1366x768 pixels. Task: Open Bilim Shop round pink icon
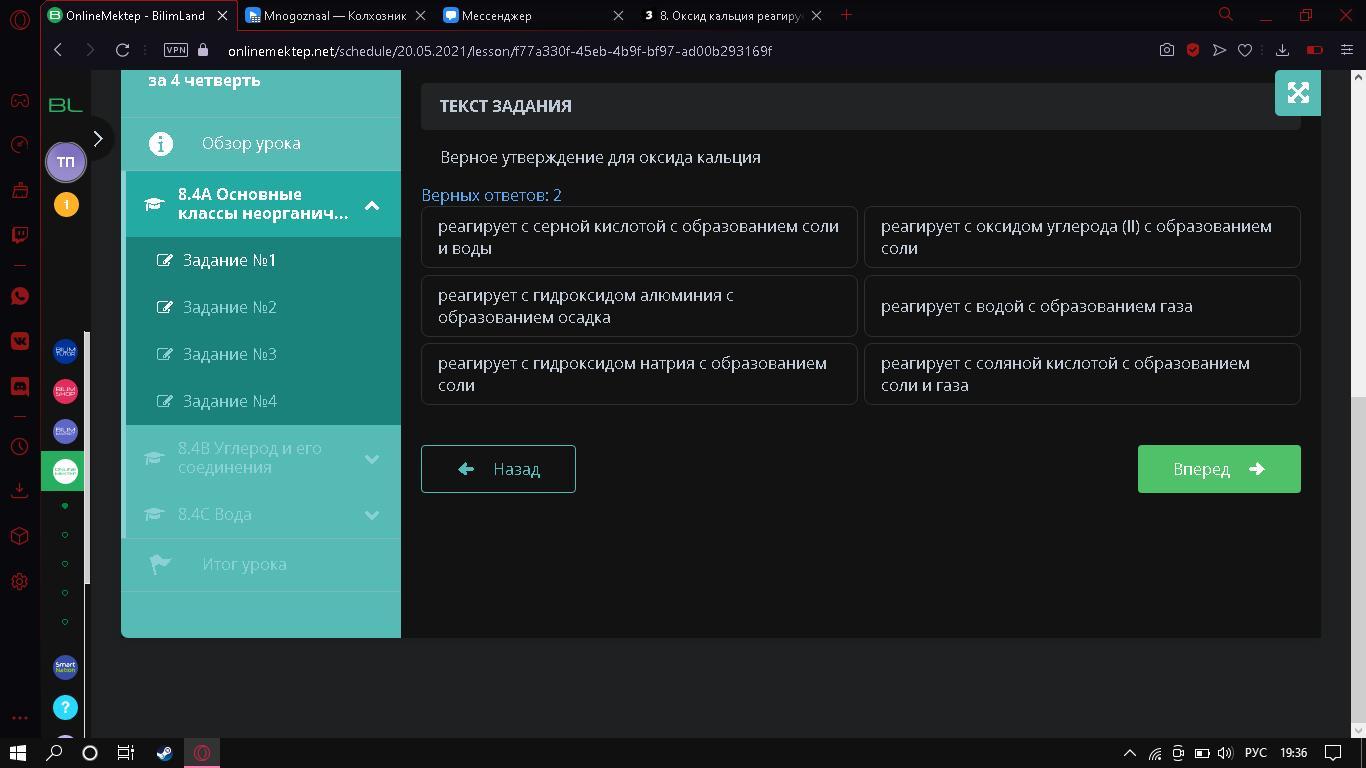point(65,392)
